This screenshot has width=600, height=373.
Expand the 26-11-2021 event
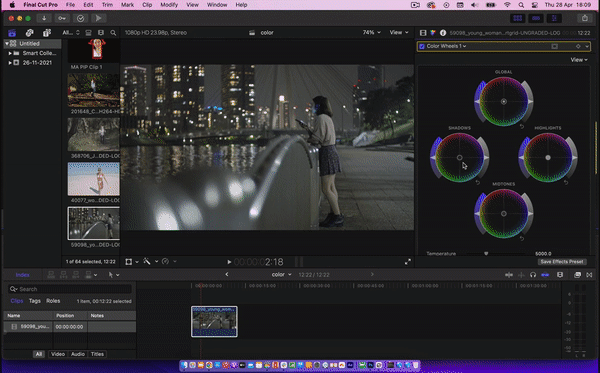click(10, 63)
